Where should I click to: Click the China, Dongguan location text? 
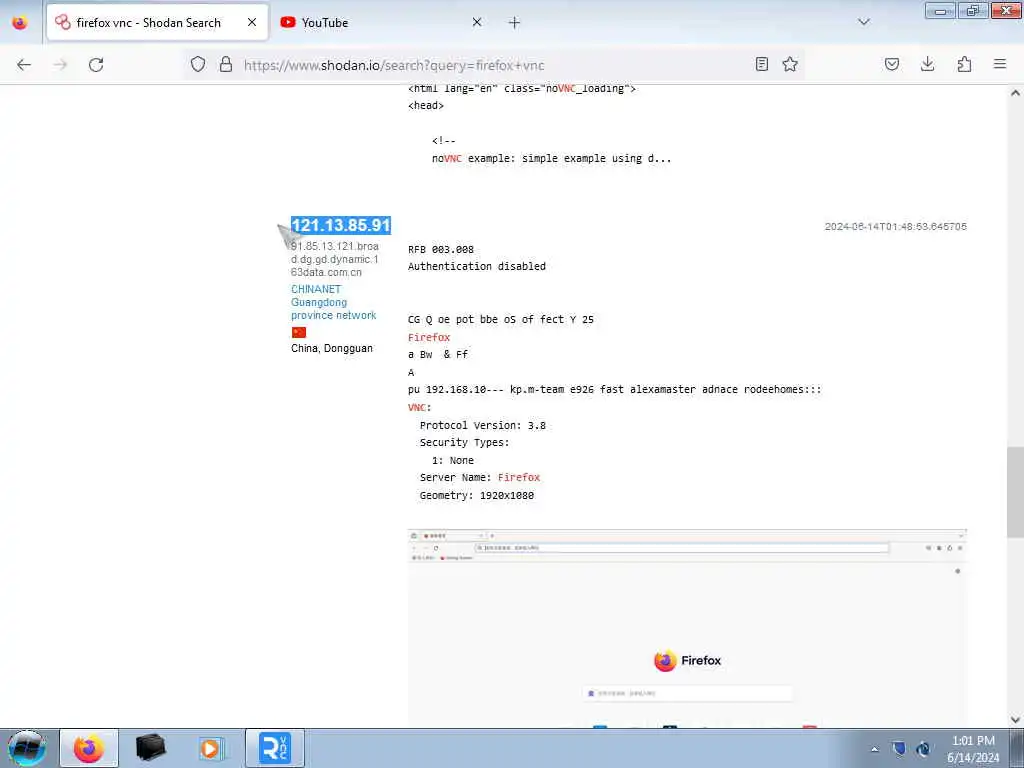pyautogui.click(x=332, y=349)
